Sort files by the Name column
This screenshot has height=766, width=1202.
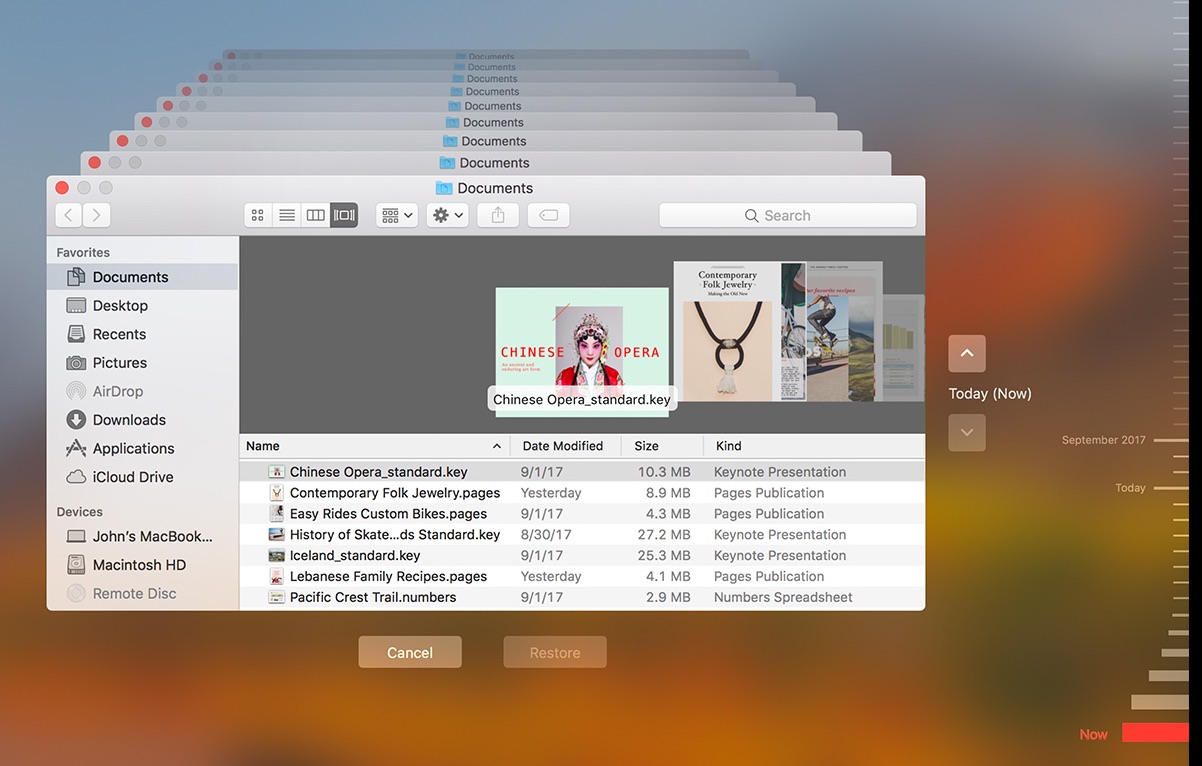(x=374, y=446)
